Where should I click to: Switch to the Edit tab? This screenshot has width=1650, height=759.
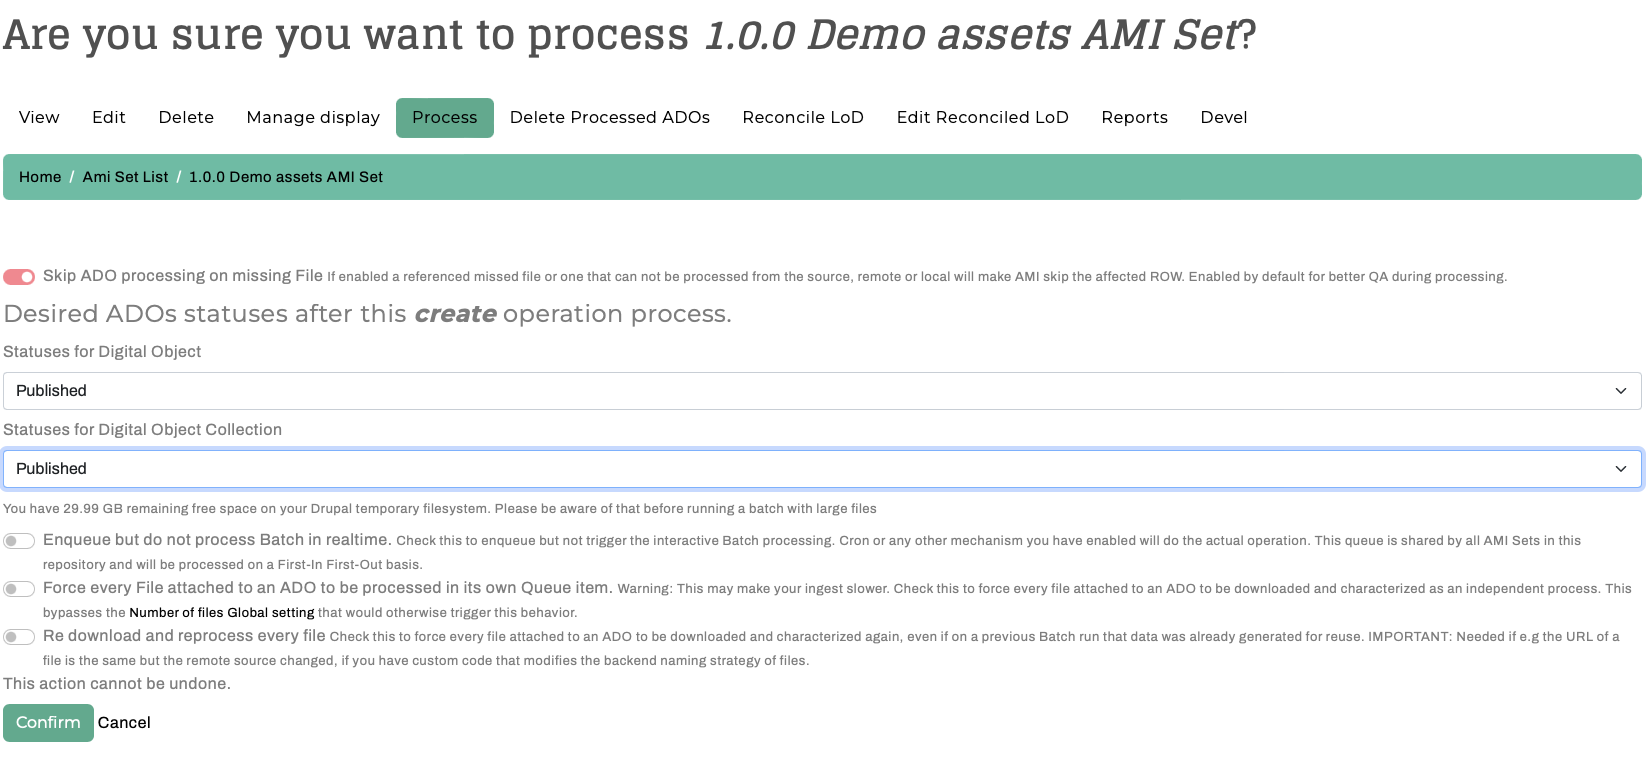109,118
